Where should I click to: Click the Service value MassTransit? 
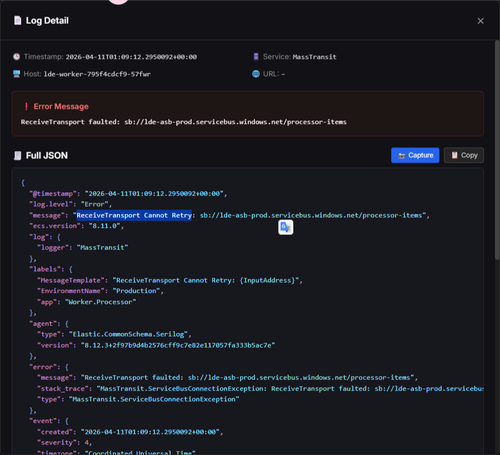[x=314, y=57]
